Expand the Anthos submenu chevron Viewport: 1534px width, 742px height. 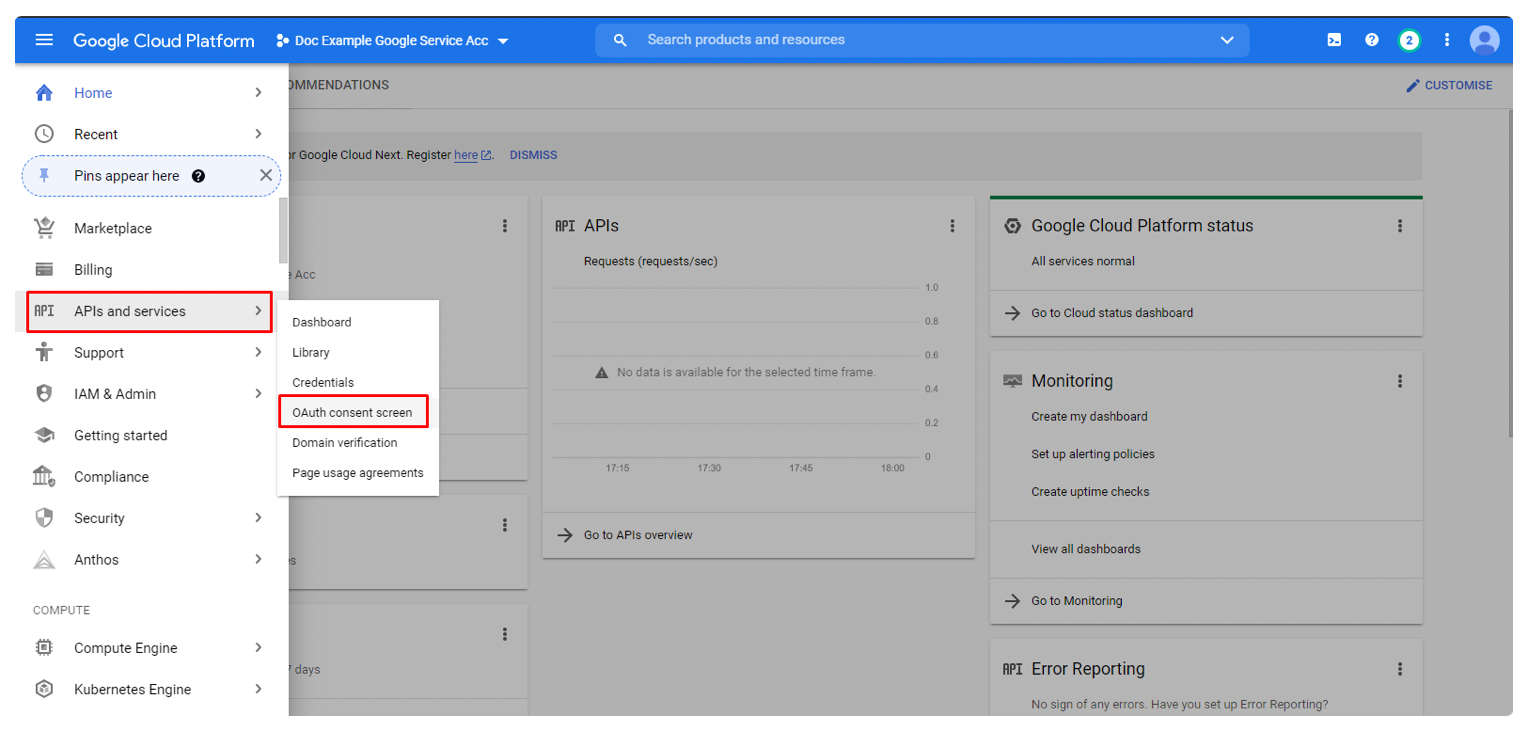coord(258,560)
